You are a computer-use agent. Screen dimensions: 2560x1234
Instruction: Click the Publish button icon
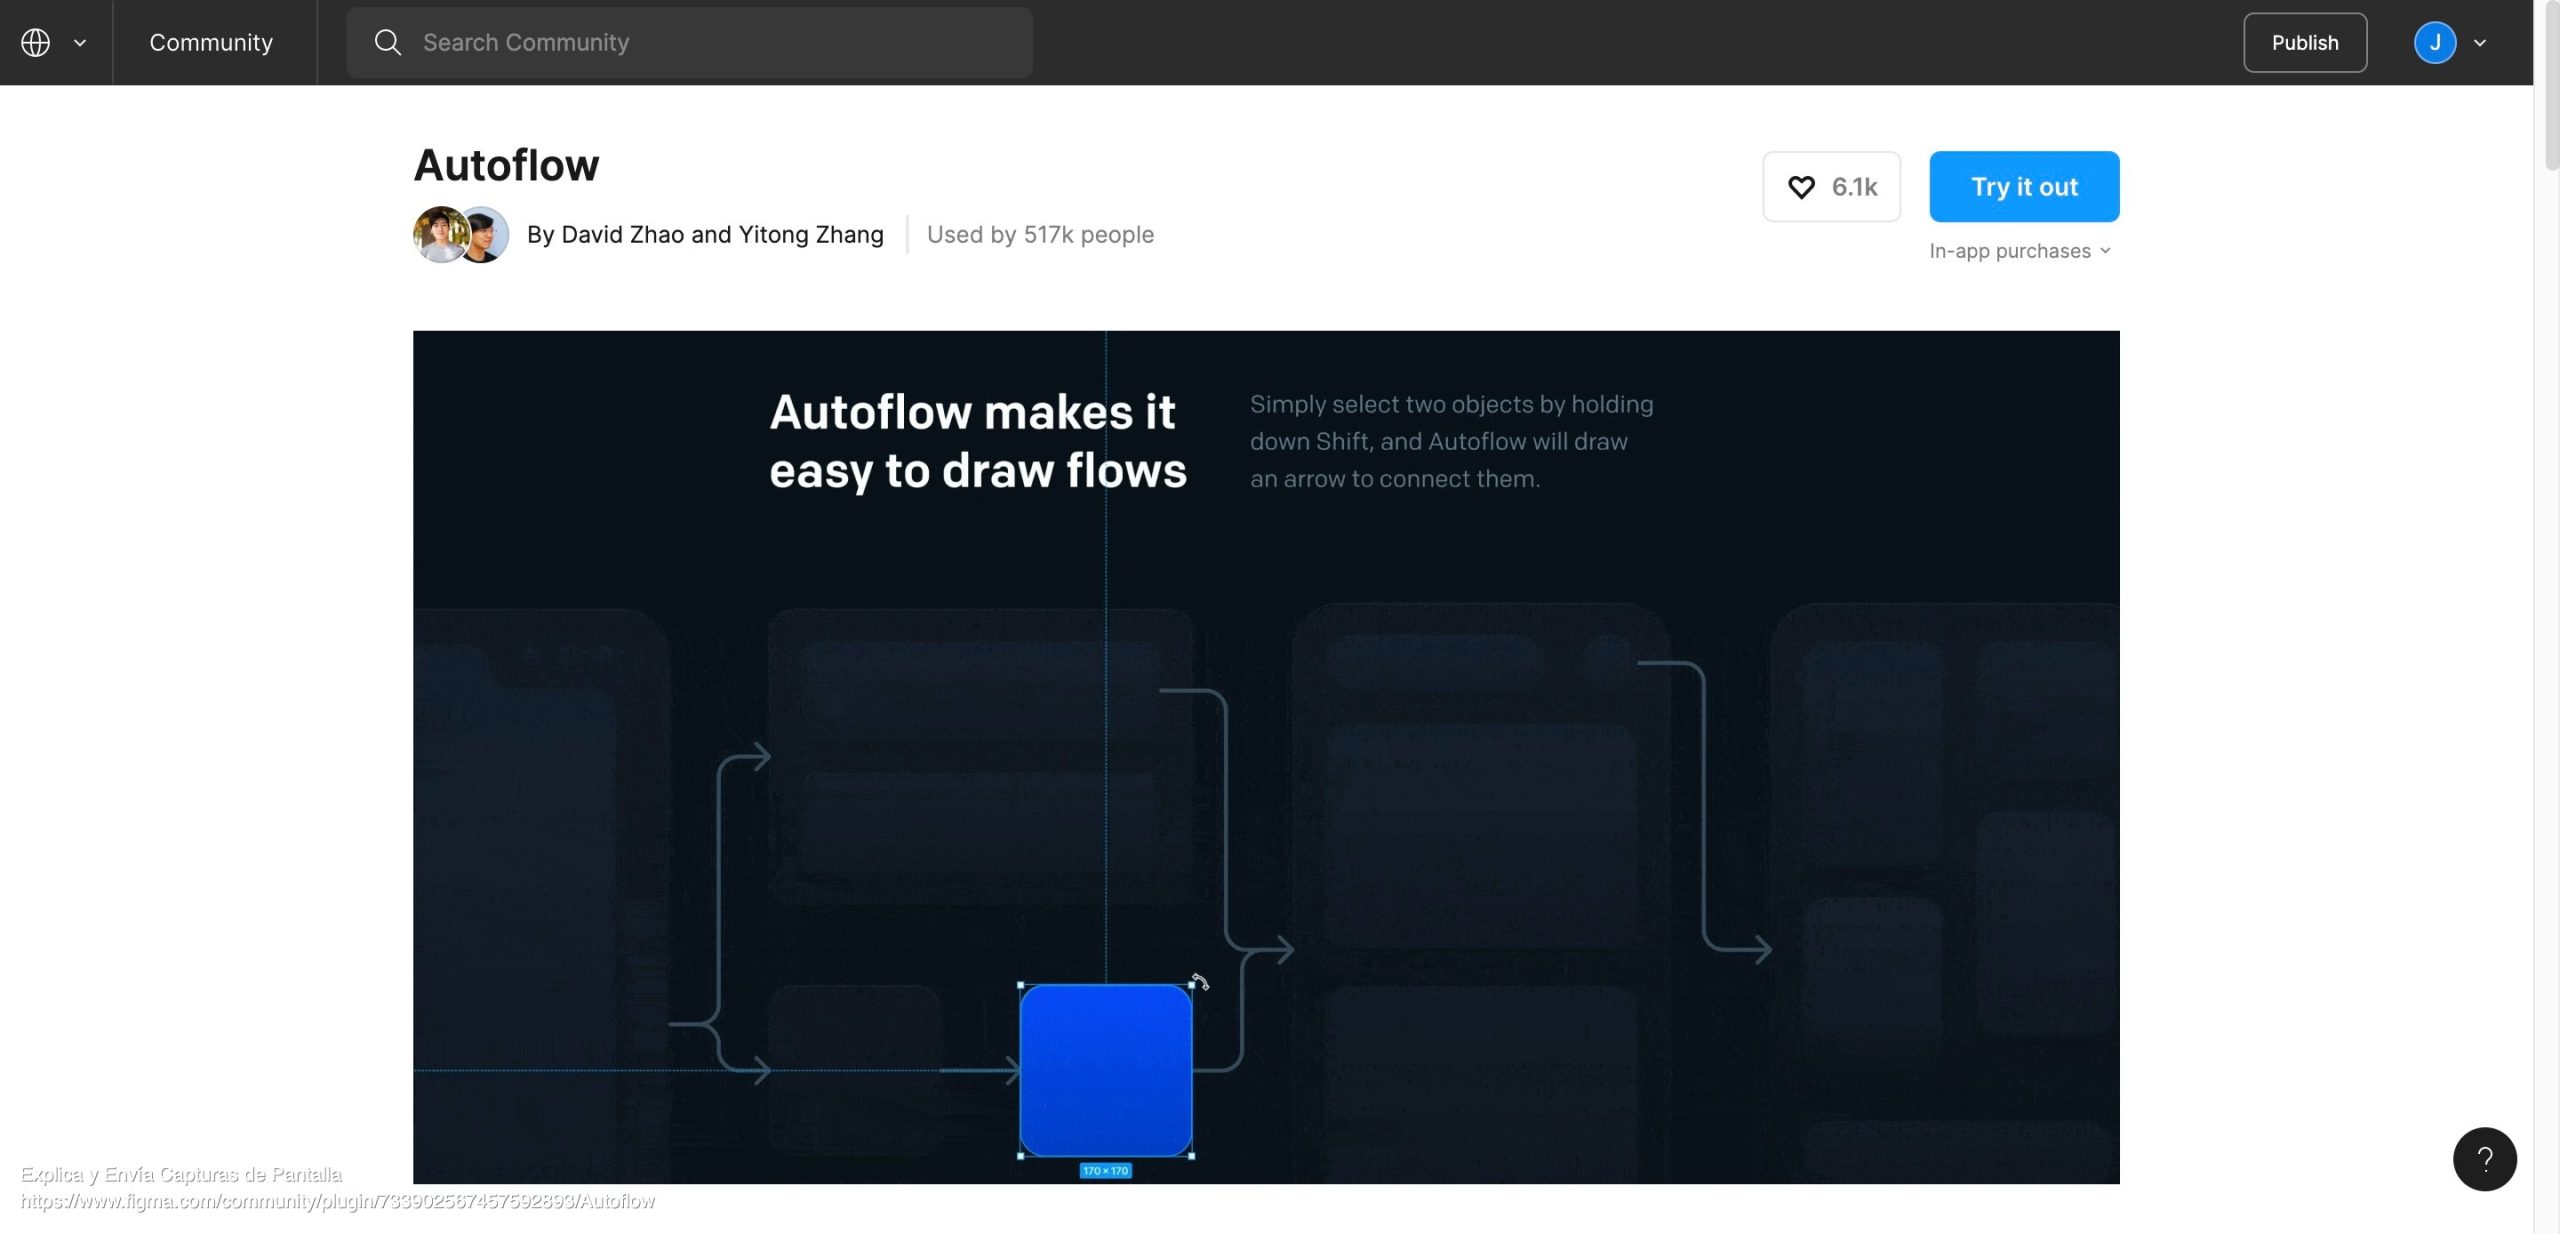[x=2305, y=42]
